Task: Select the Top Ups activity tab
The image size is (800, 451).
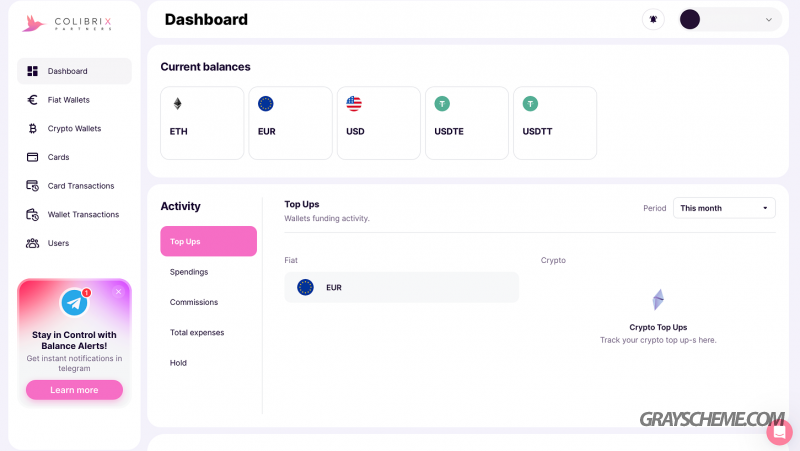Action: tap(208, 241)
